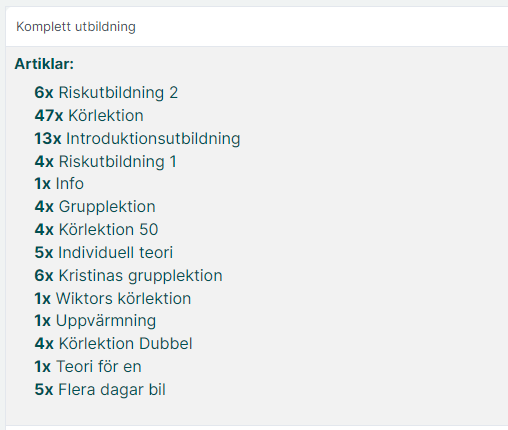Select the word Dubbel in the list
The height and width of the screenshot is (430, 508).
tap(166, 344)
